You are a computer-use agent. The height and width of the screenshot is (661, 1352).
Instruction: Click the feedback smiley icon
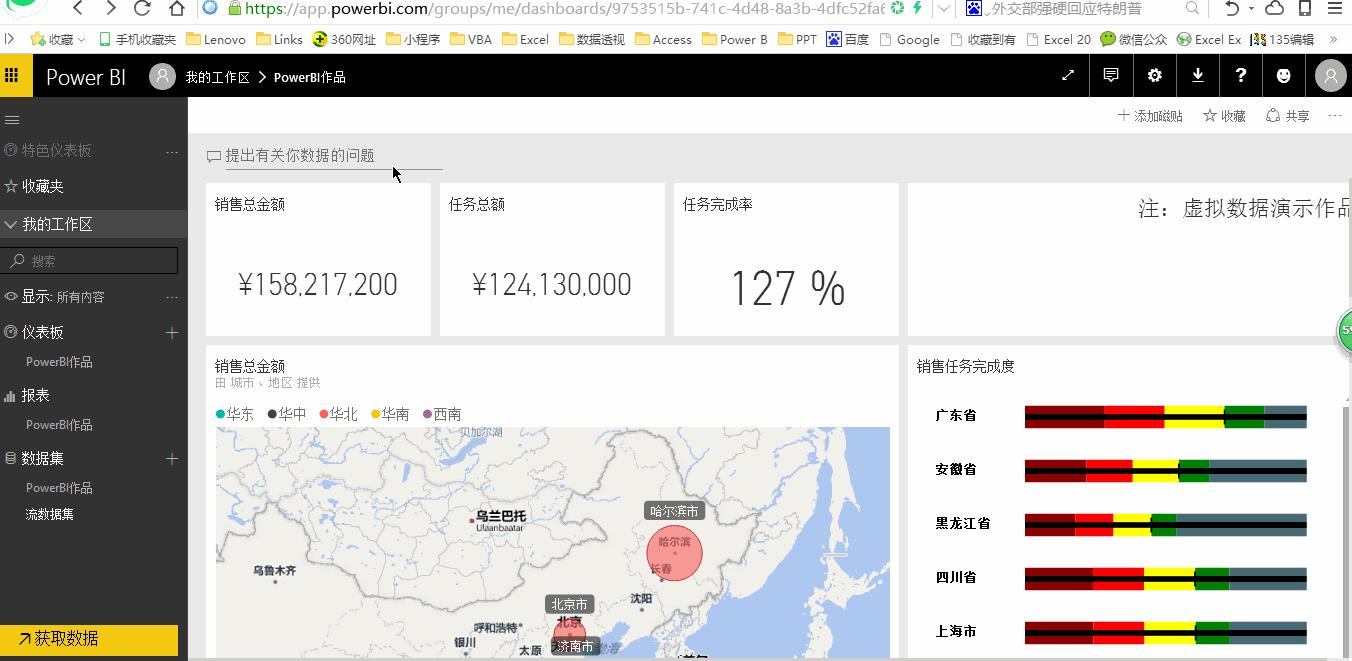click(x=1284, y=75)
